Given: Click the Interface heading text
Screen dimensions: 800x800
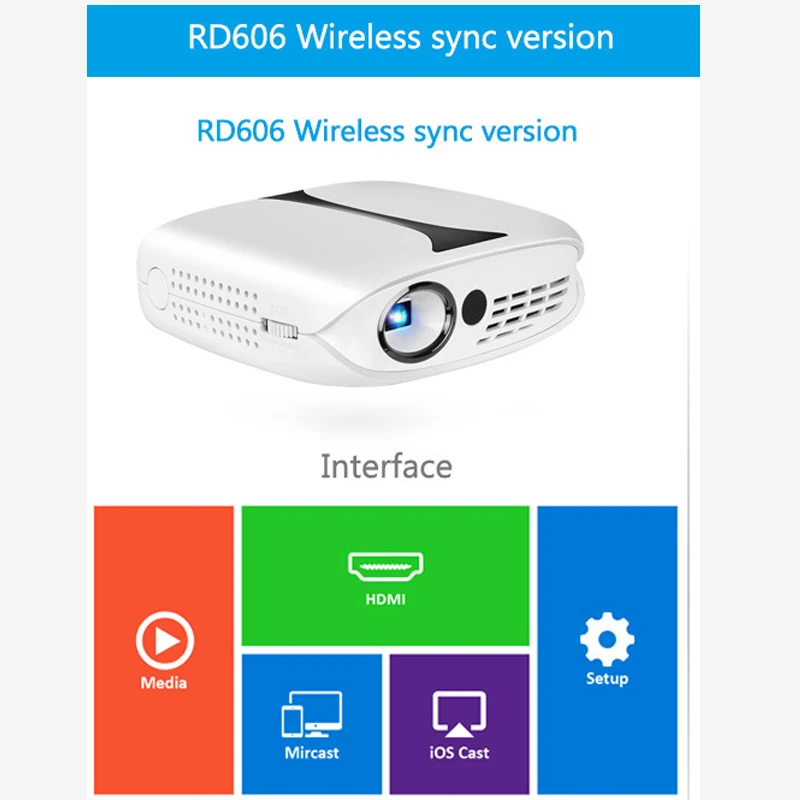Looking at the screenshot, I should pyautogui.click(x=386, y=466).
